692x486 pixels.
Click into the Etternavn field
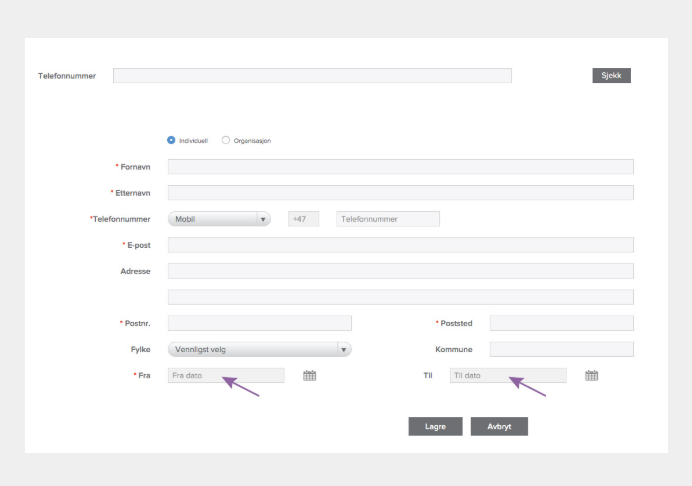[401, 192]
